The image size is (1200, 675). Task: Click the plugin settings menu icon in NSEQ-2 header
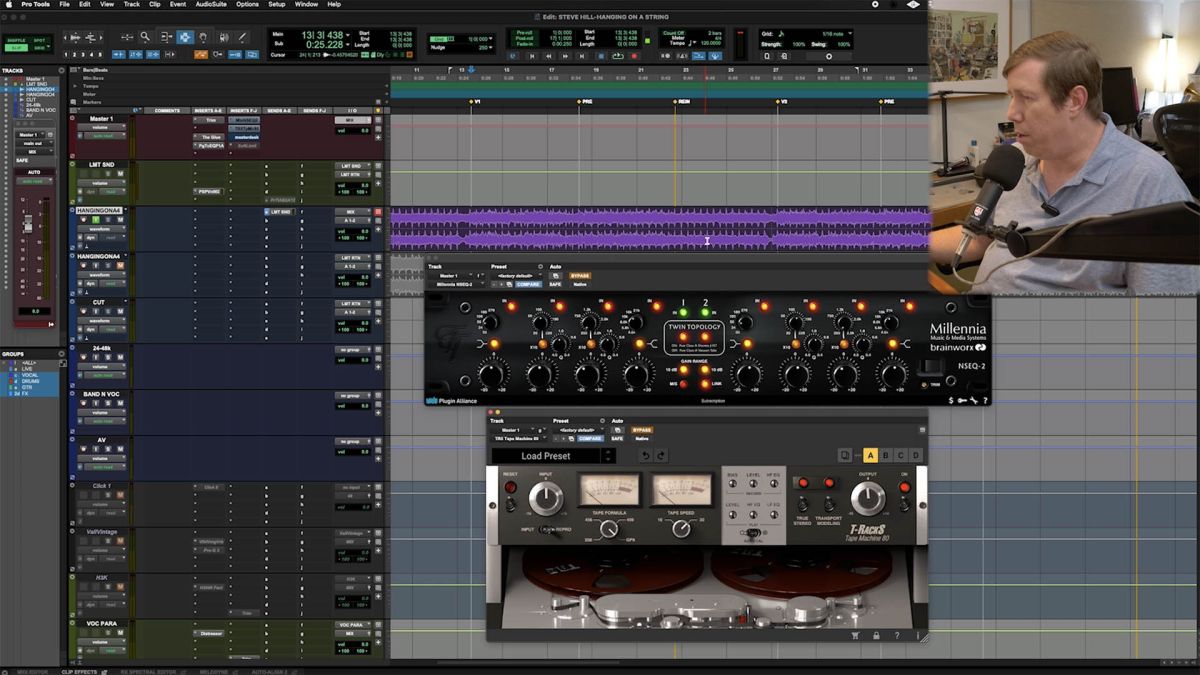tap(540, 267)
